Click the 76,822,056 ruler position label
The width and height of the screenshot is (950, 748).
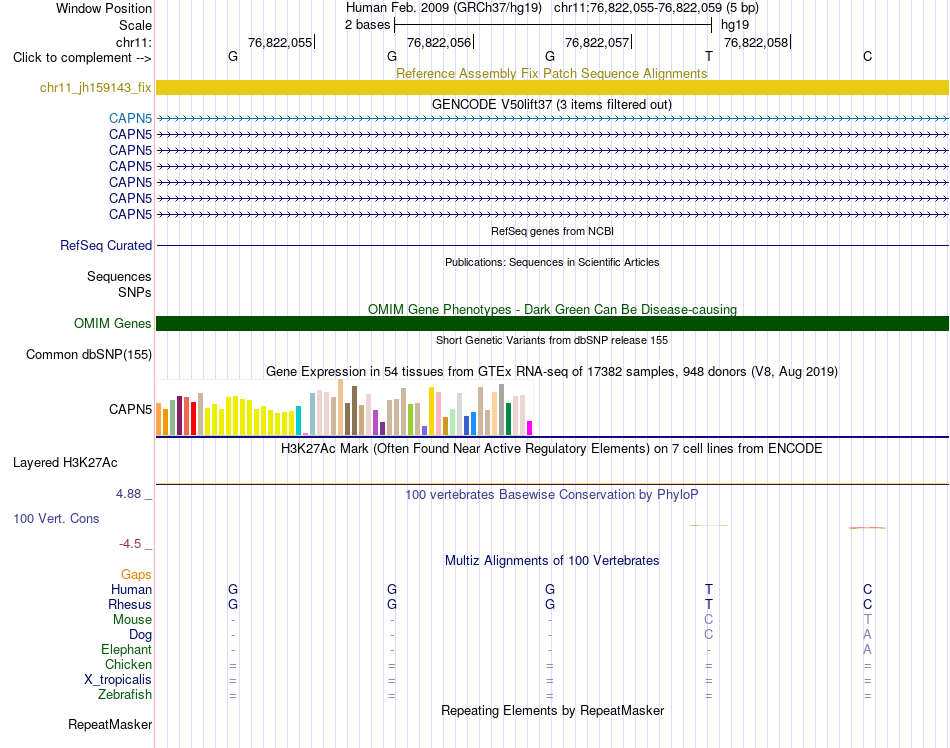[439, 42]
